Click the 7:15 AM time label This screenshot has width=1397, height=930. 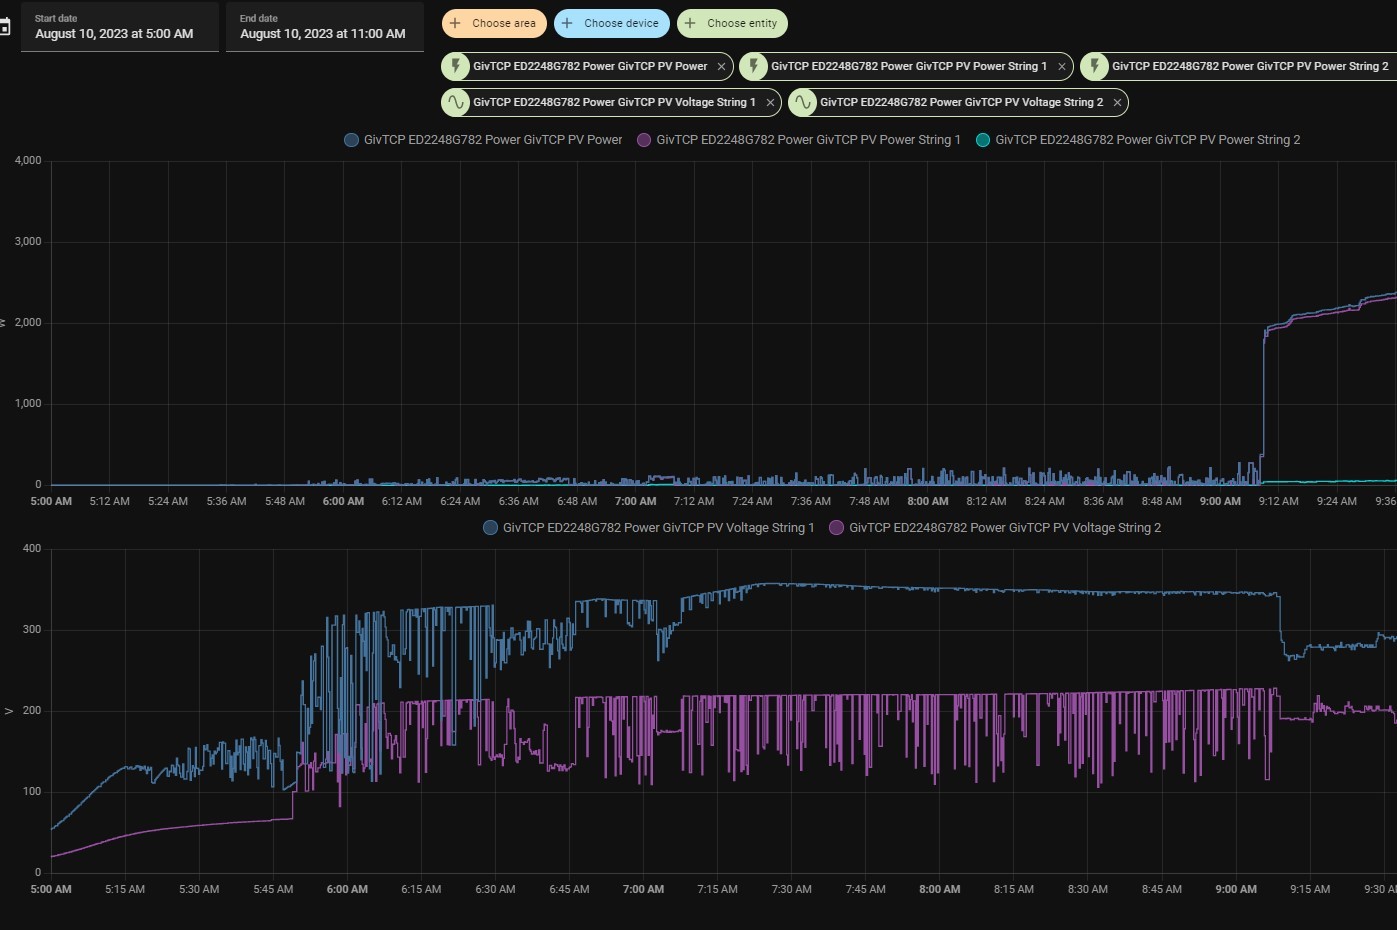[x=717, y=890]
